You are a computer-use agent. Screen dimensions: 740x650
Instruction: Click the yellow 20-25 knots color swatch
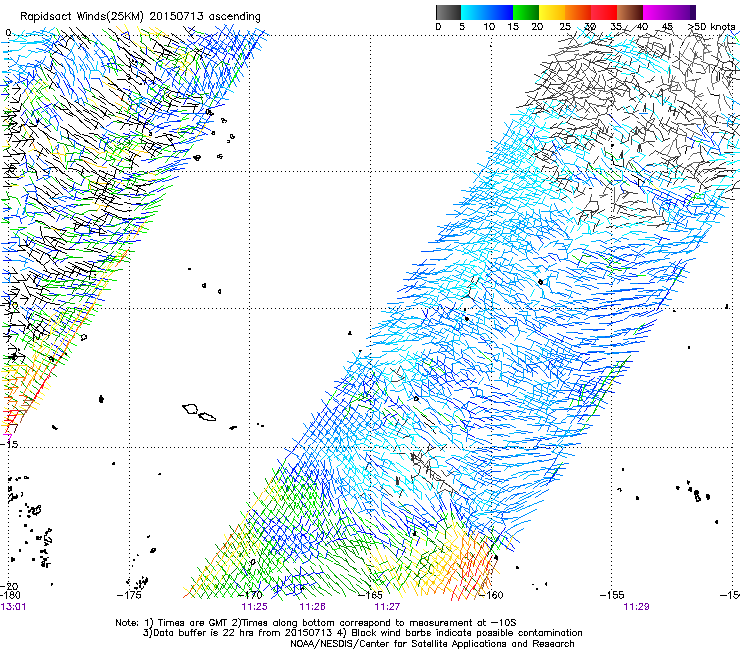click(552, 12)
